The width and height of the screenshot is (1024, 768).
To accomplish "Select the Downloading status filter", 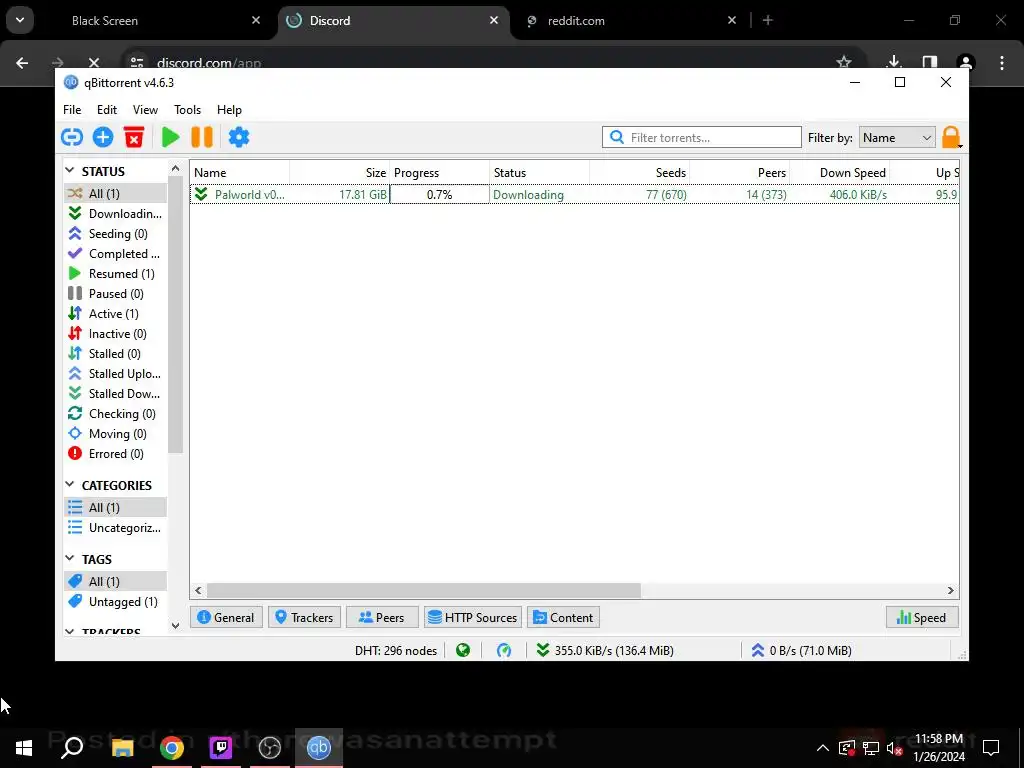I will (116, 214).
